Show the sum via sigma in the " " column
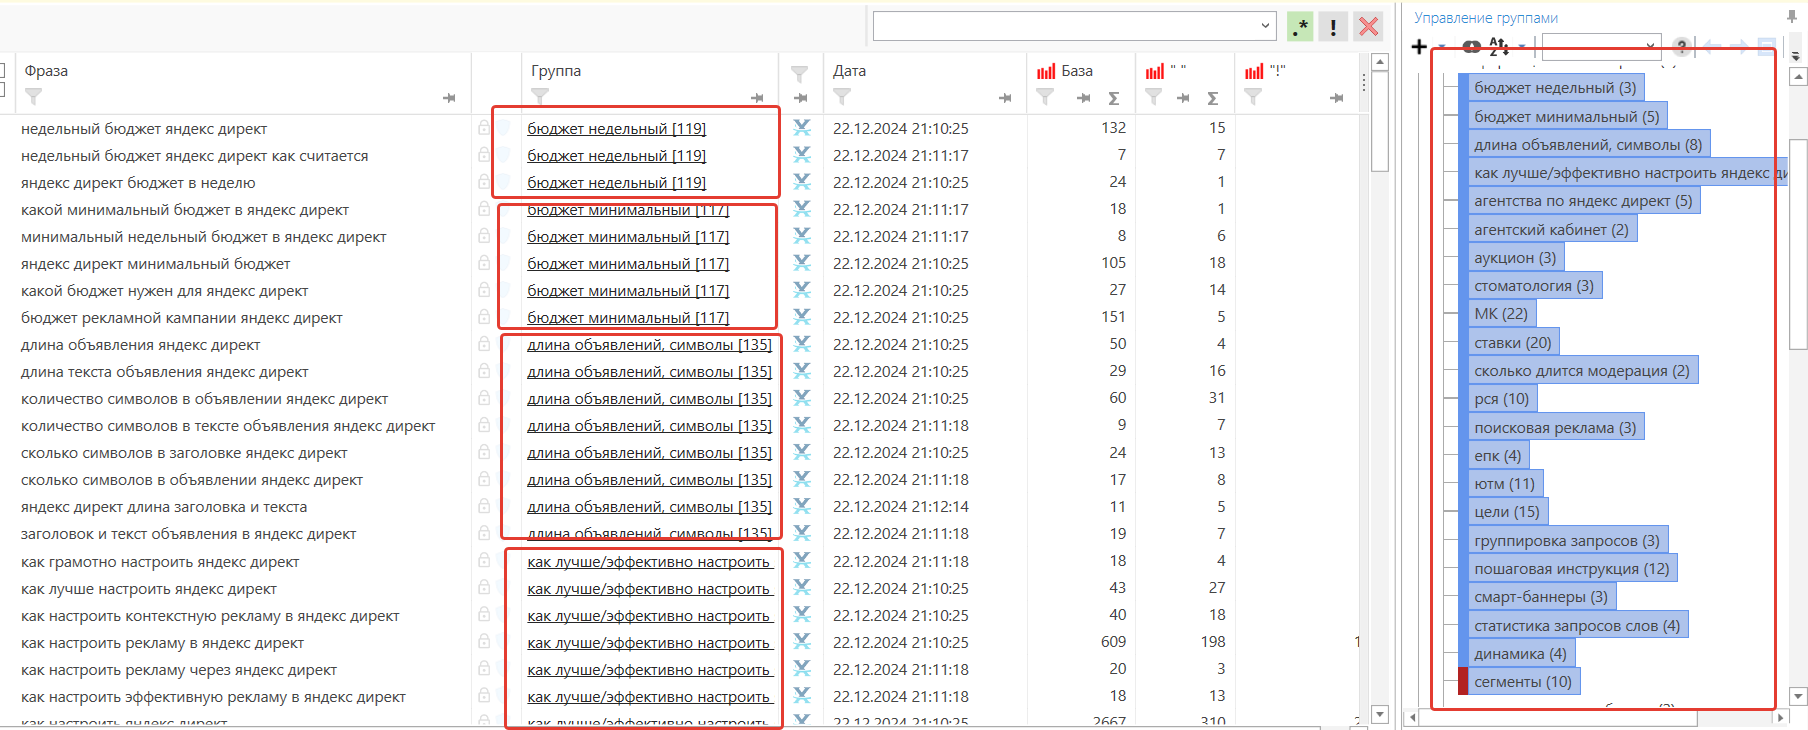 (1213, 98)
